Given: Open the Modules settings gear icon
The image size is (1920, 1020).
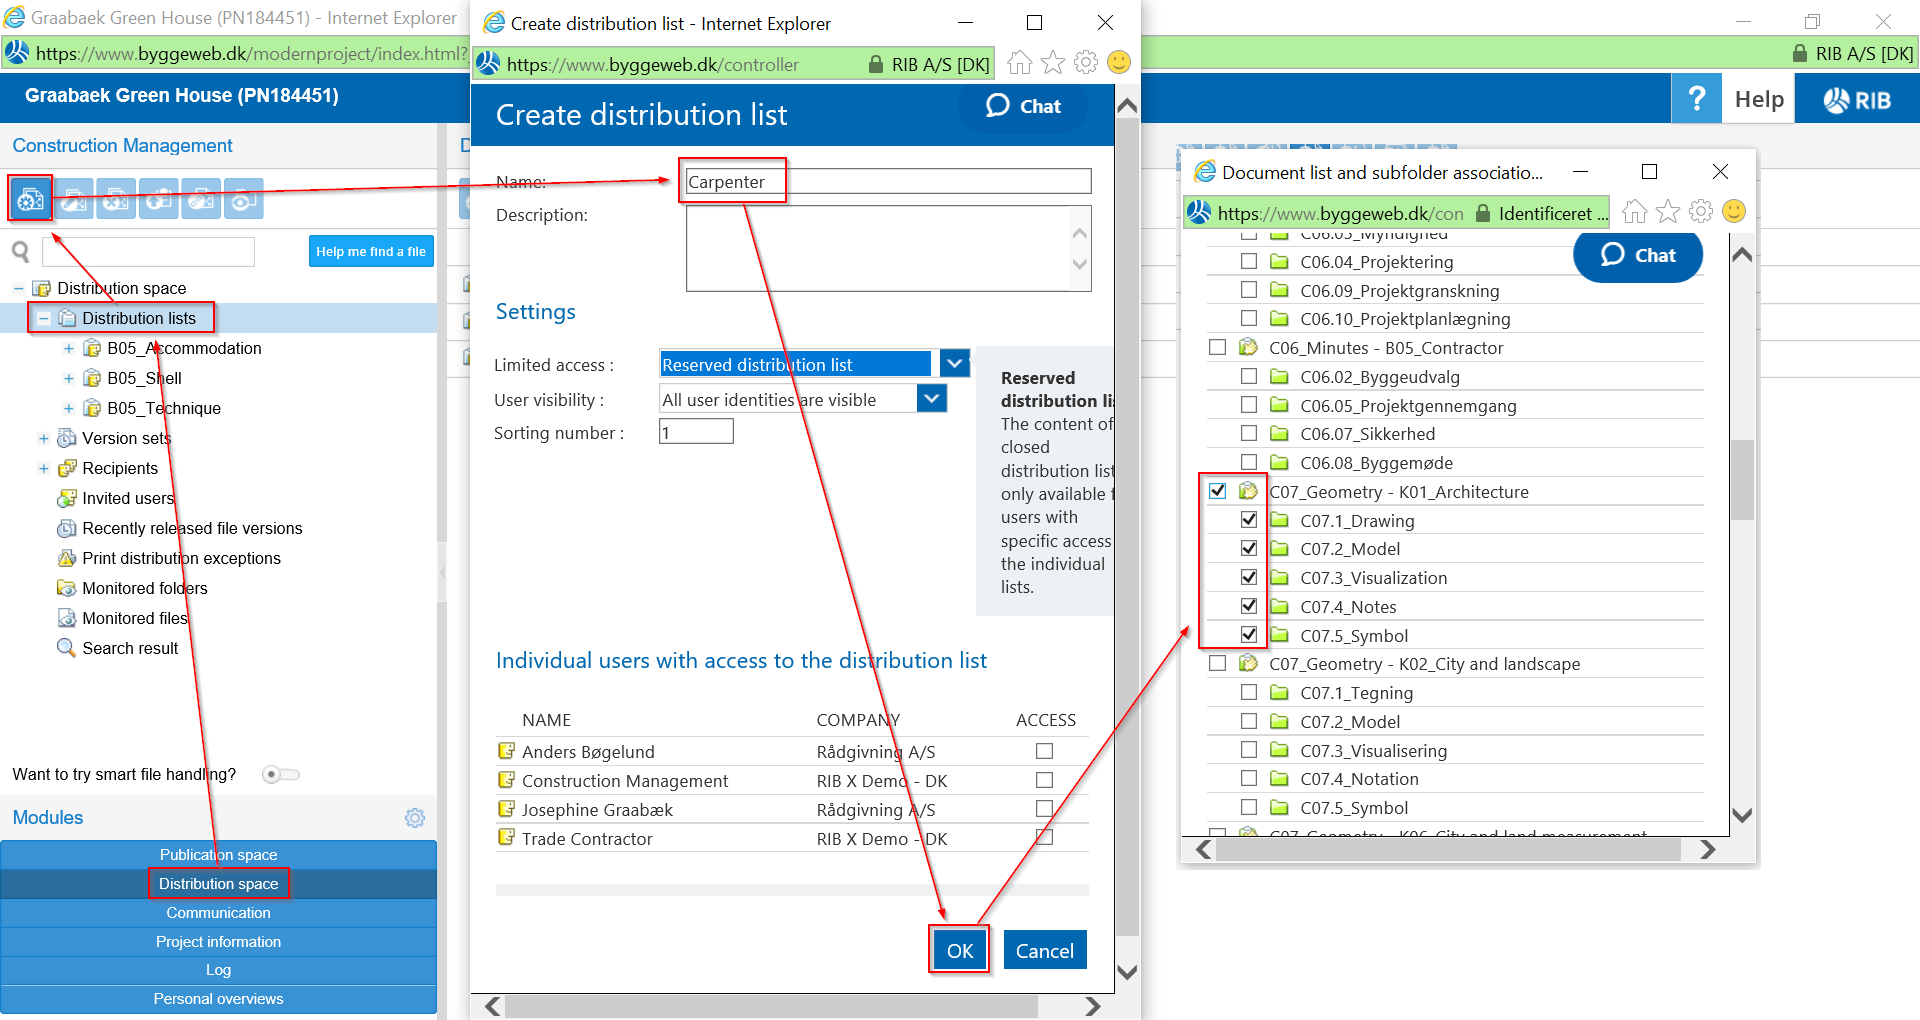Looking at the screenshot, I should click(x=414, y=818).
